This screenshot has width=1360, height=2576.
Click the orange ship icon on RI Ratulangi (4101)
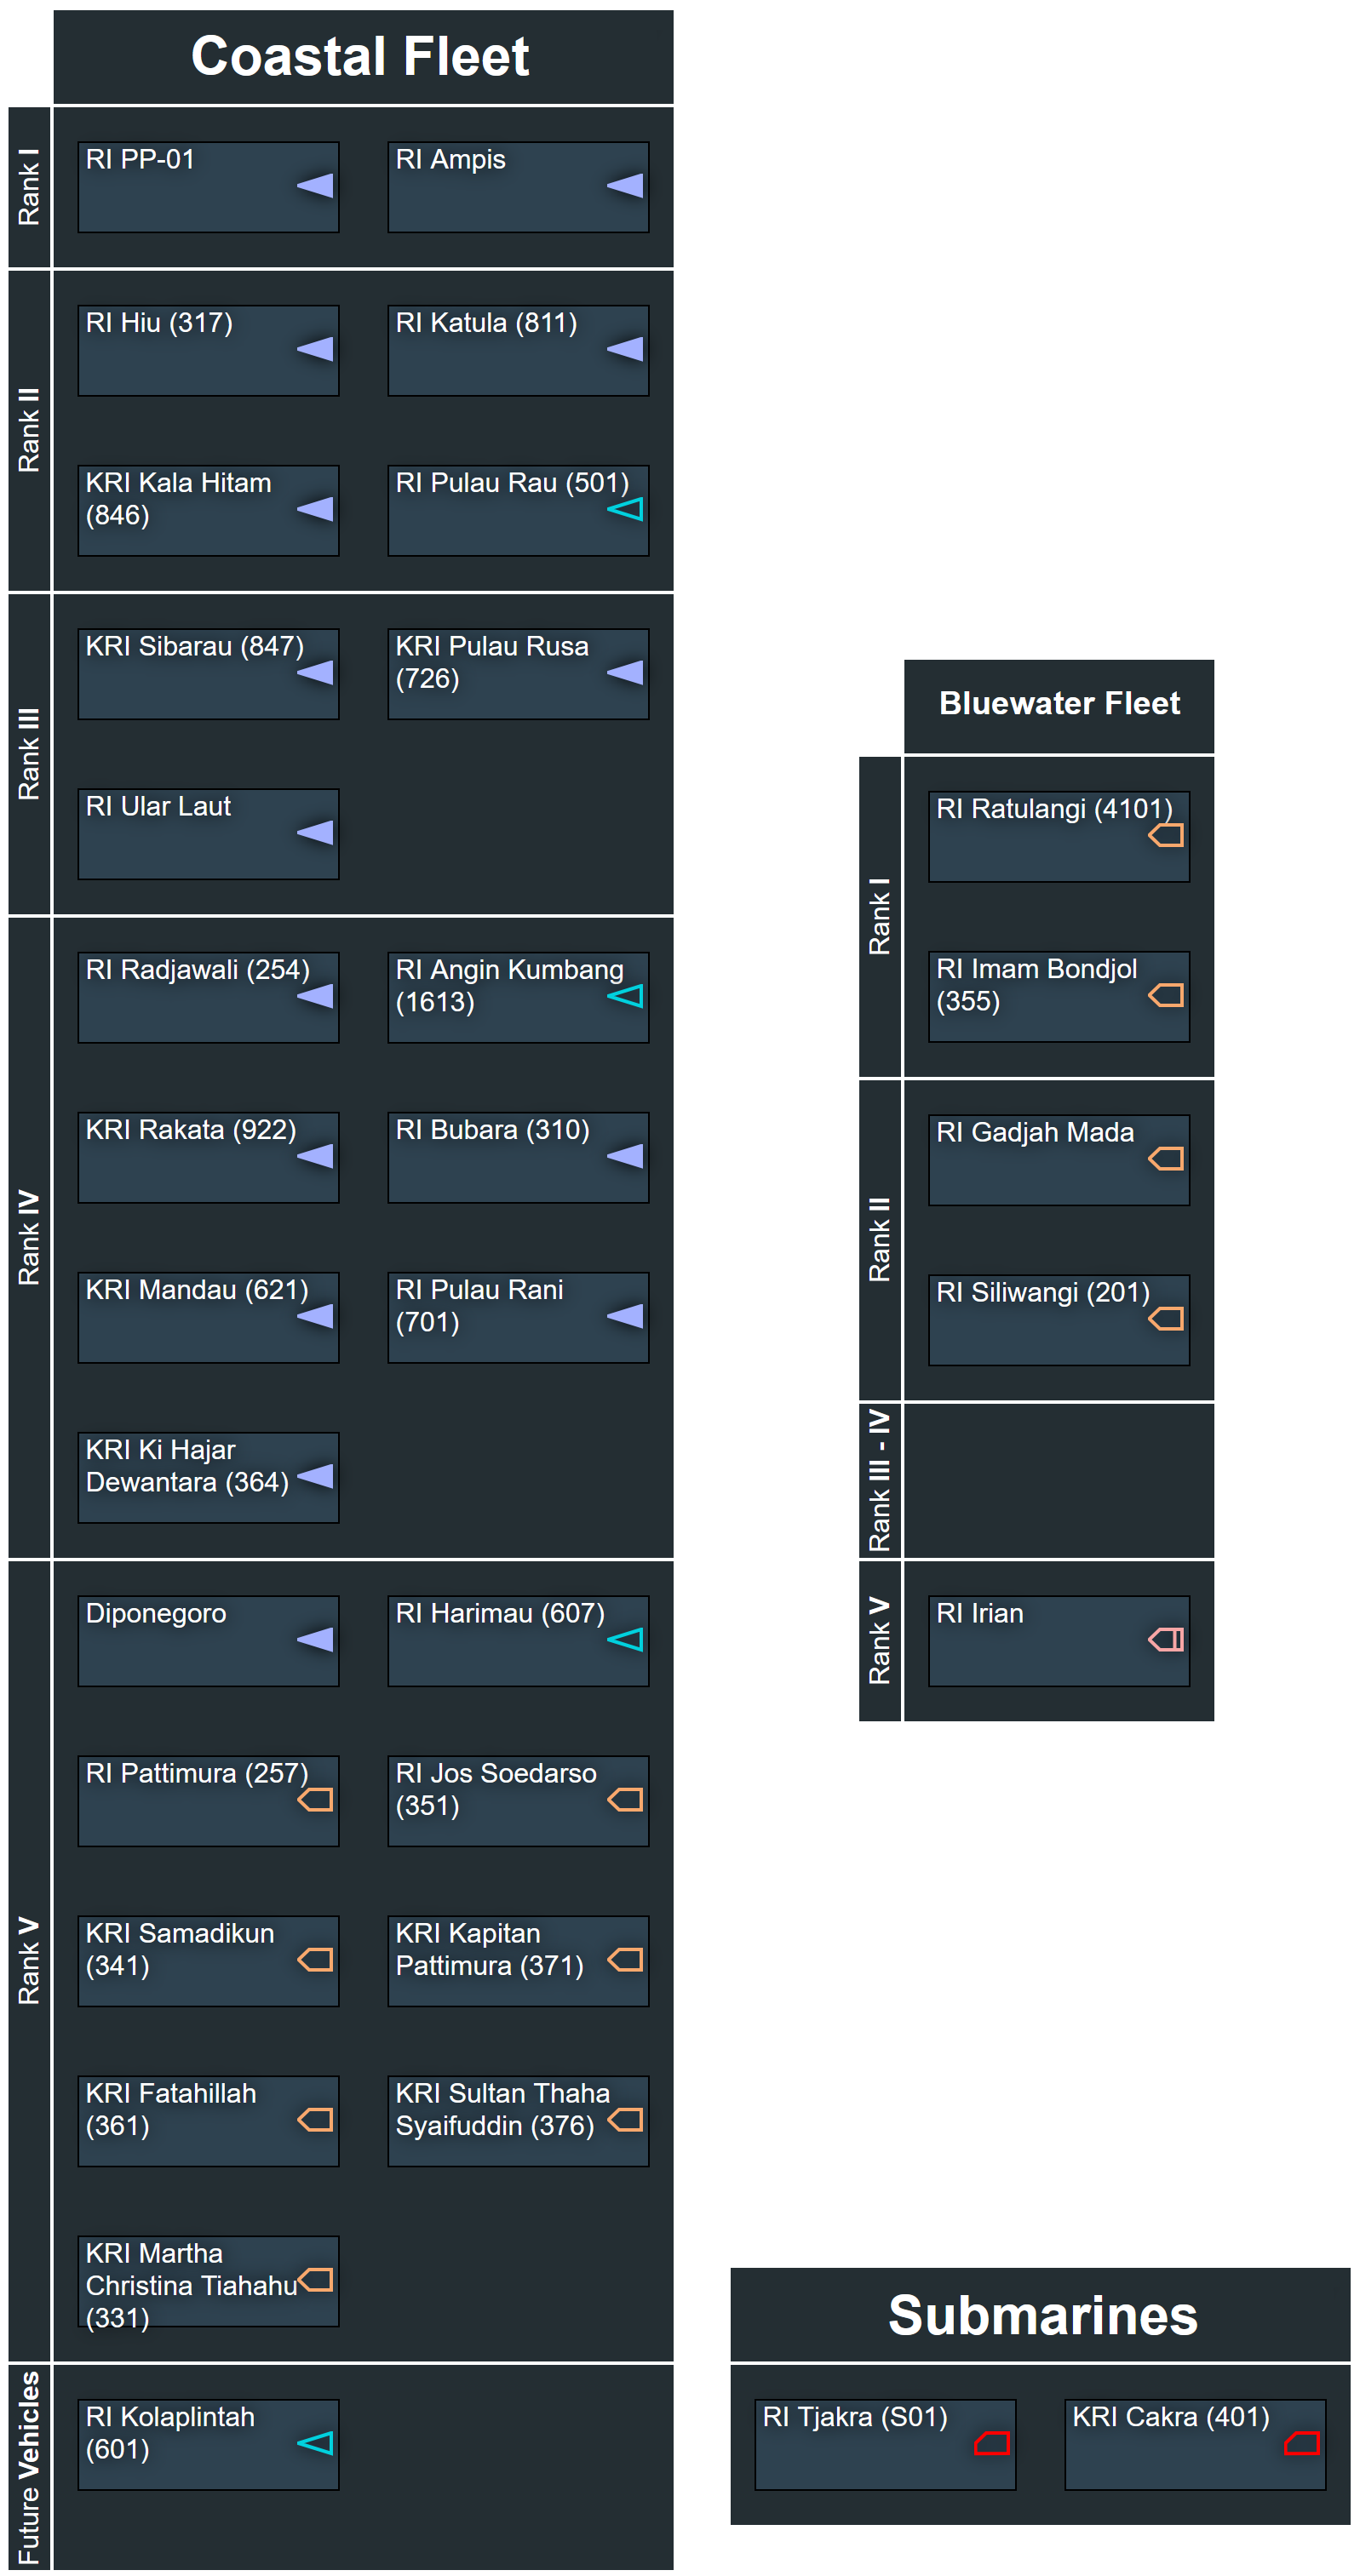pyautogui.click(x=1167, y=835)
